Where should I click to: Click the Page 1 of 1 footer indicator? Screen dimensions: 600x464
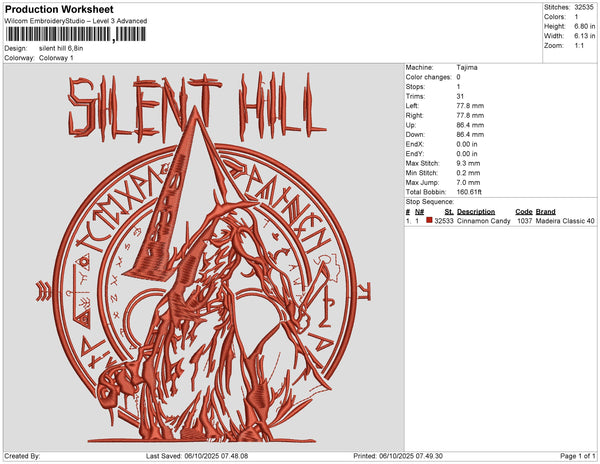tap(574, 456)
